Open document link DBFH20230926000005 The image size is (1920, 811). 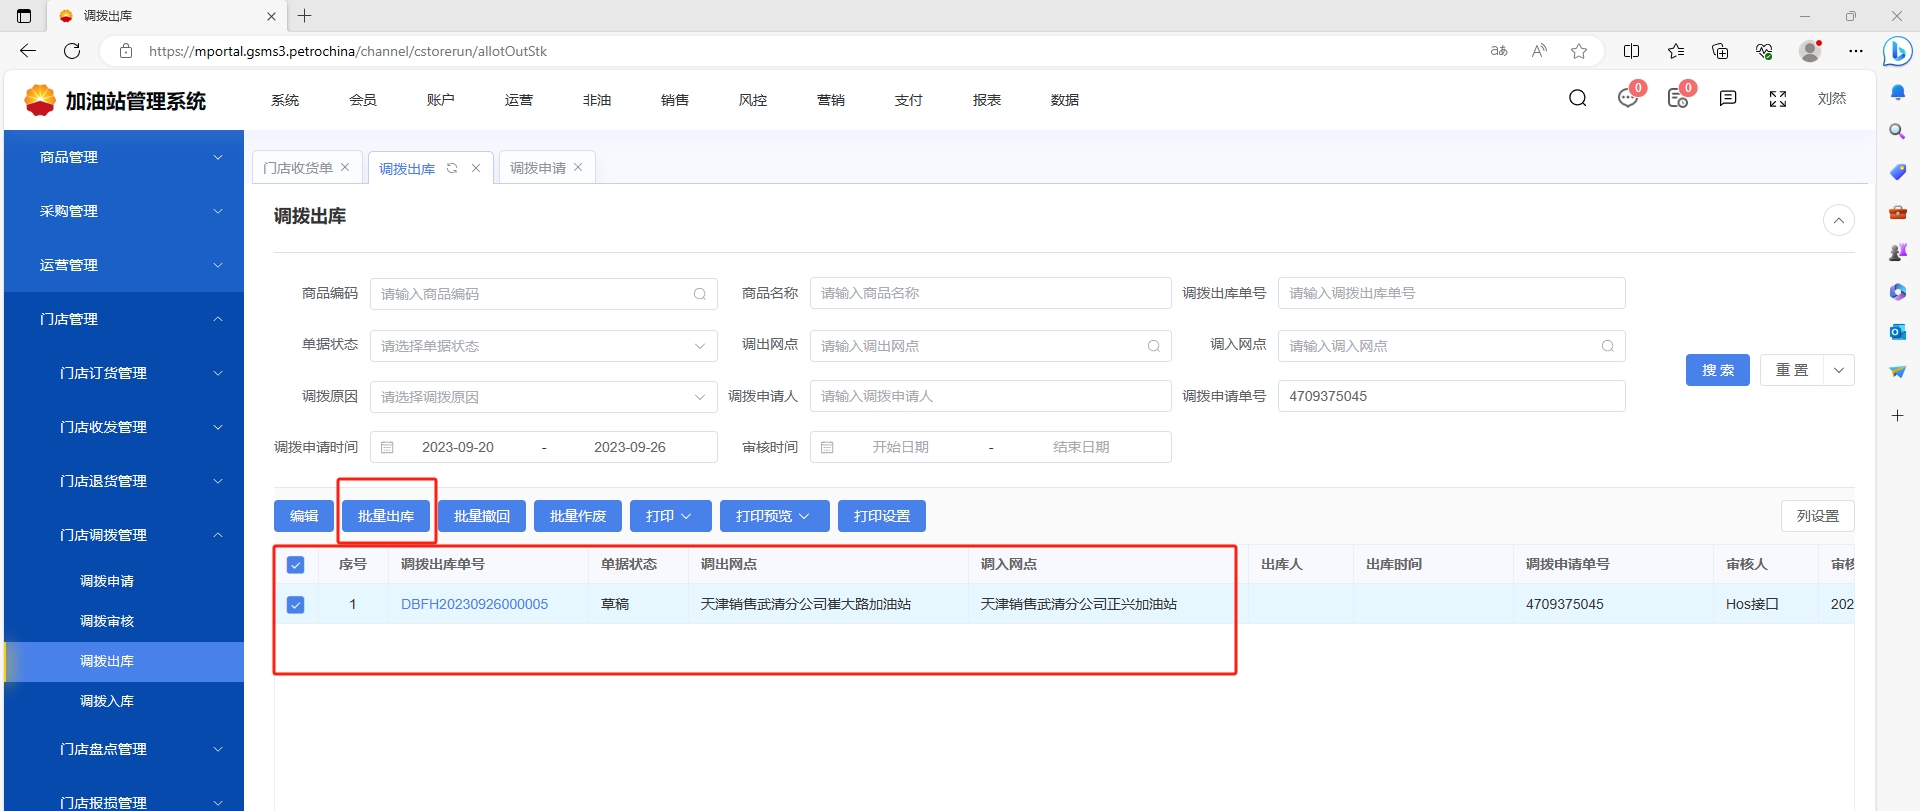pyautogui.click(x=474, y=604)
